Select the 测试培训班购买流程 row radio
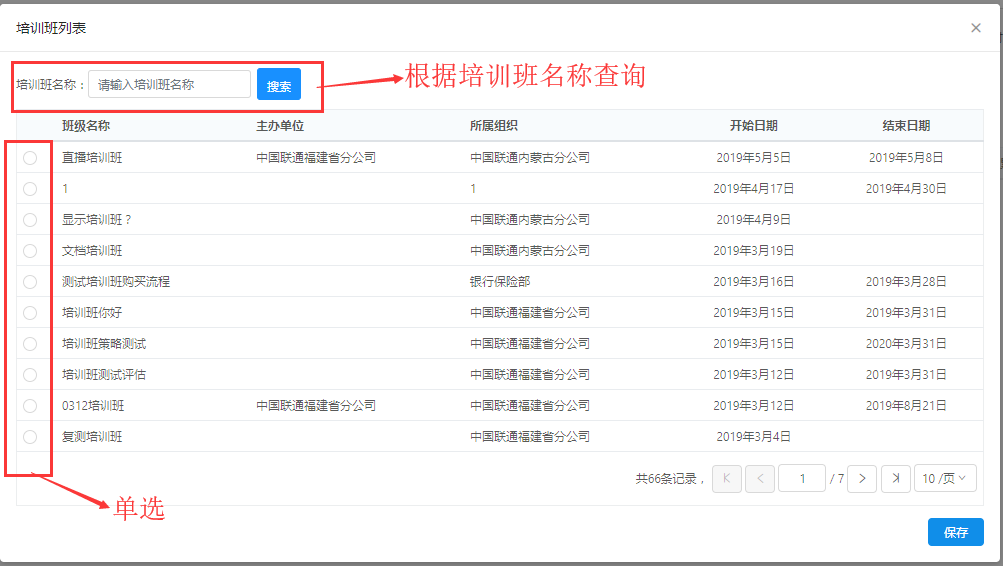The width and height of the screenshot is (1003, 566). 30,282
